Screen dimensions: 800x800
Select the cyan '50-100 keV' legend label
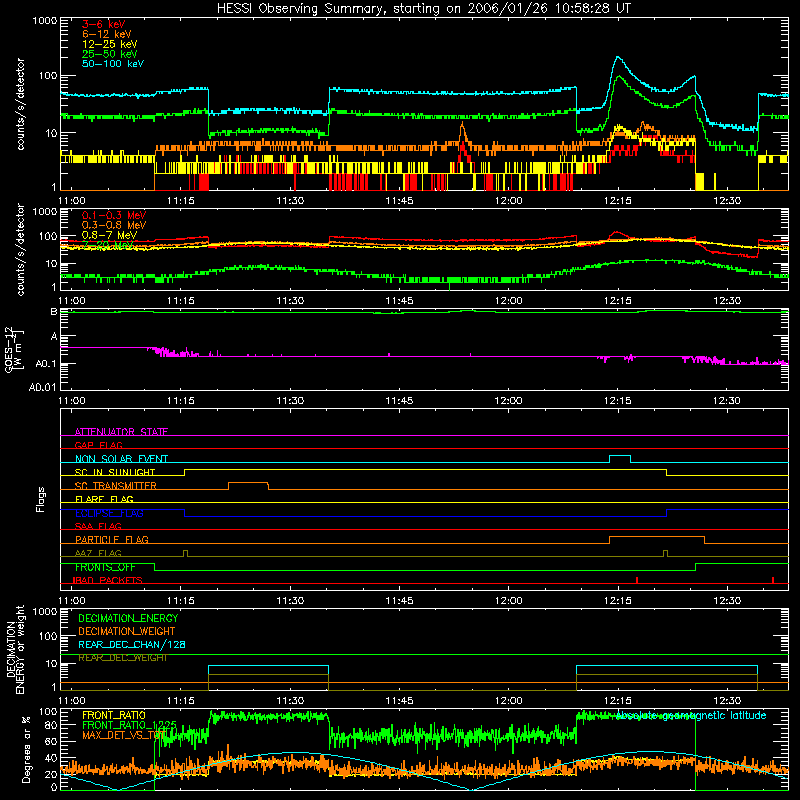(113, 64)
